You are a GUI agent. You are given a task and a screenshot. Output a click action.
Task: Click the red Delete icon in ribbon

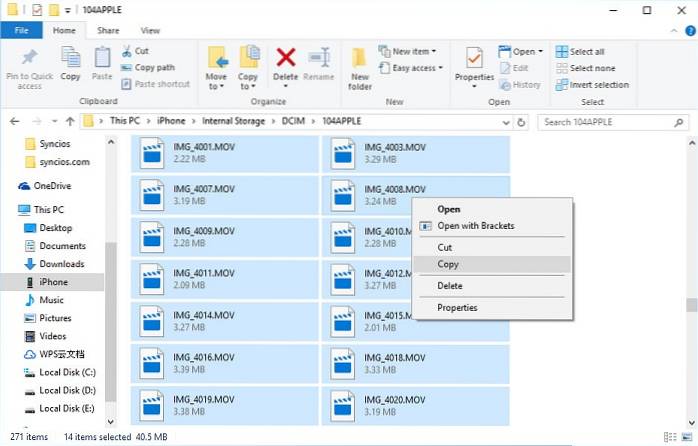pos(286,59)
